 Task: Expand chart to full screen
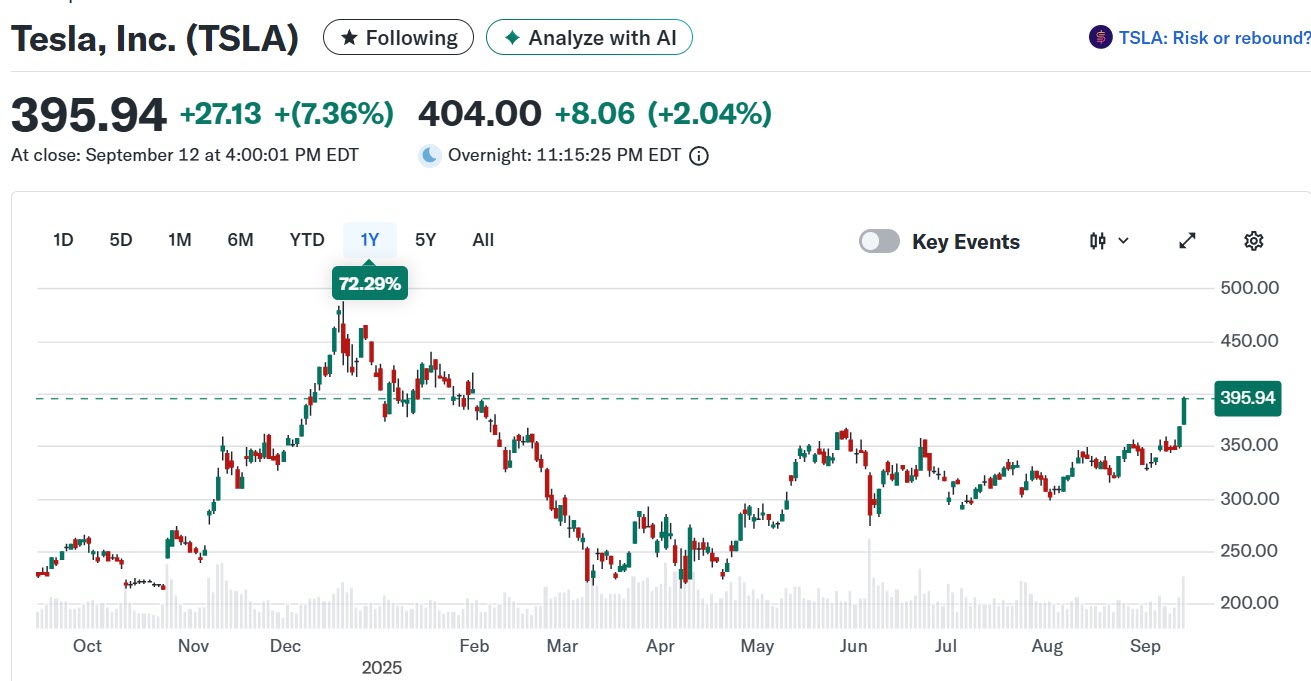coord(1187,241)
